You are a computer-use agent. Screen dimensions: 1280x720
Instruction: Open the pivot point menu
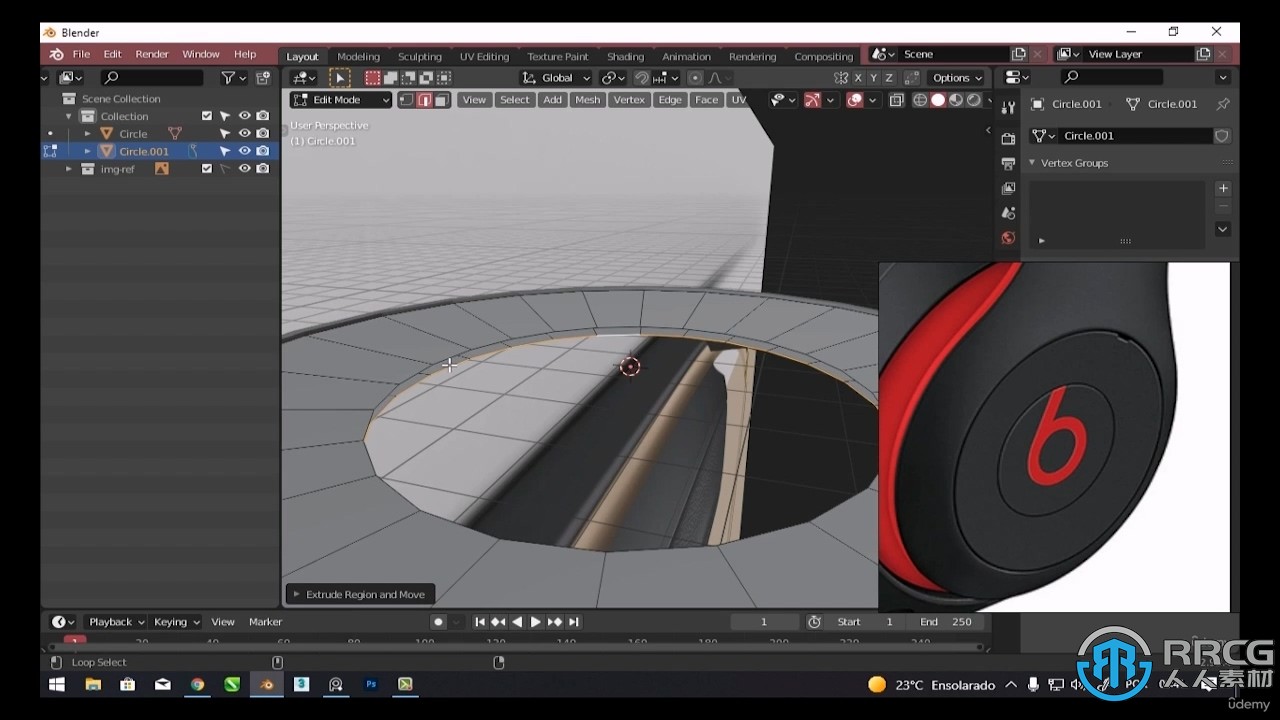[x=612, y=78]
